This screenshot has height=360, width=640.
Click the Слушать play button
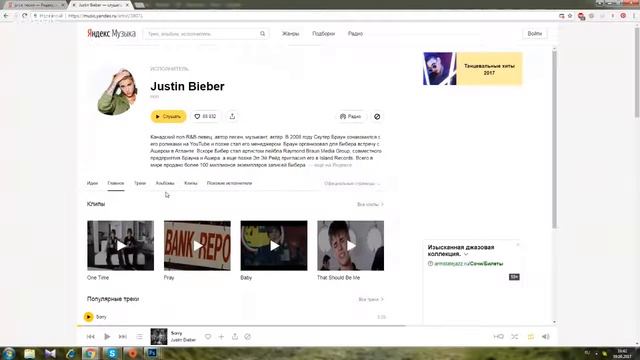[169, 116]
